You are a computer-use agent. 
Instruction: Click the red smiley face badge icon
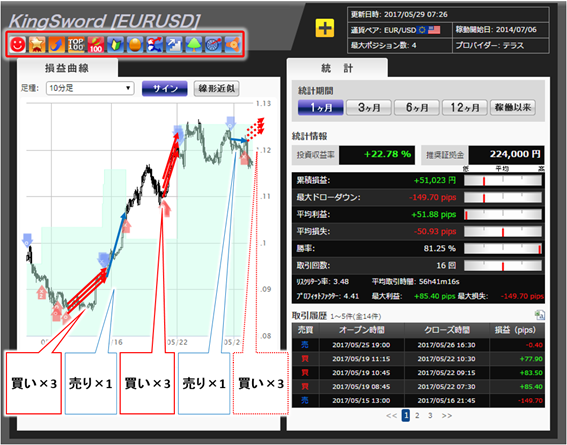[17, 45]
